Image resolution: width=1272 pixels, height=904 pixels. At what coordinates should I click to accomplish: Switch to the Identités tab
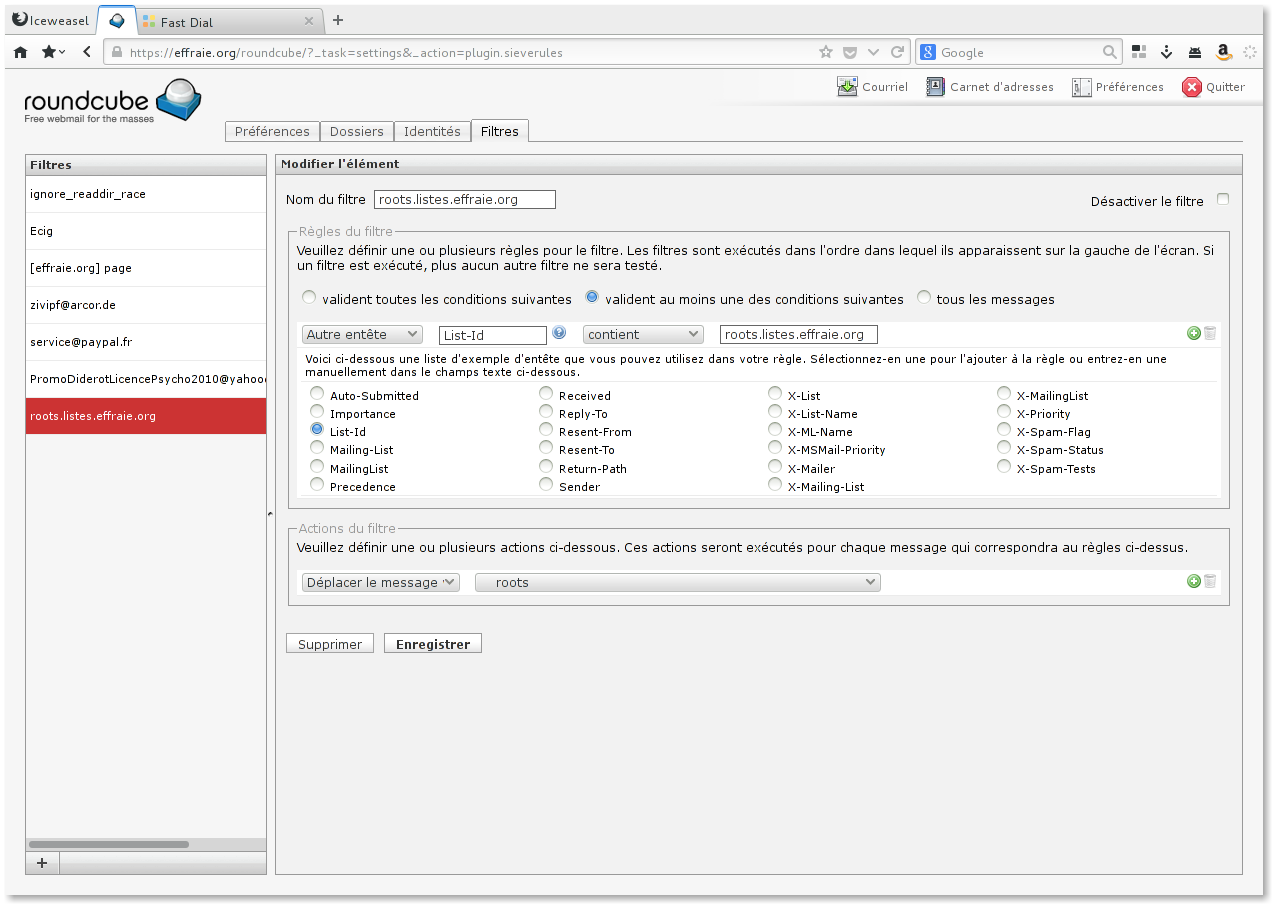[x=432, y=131]
